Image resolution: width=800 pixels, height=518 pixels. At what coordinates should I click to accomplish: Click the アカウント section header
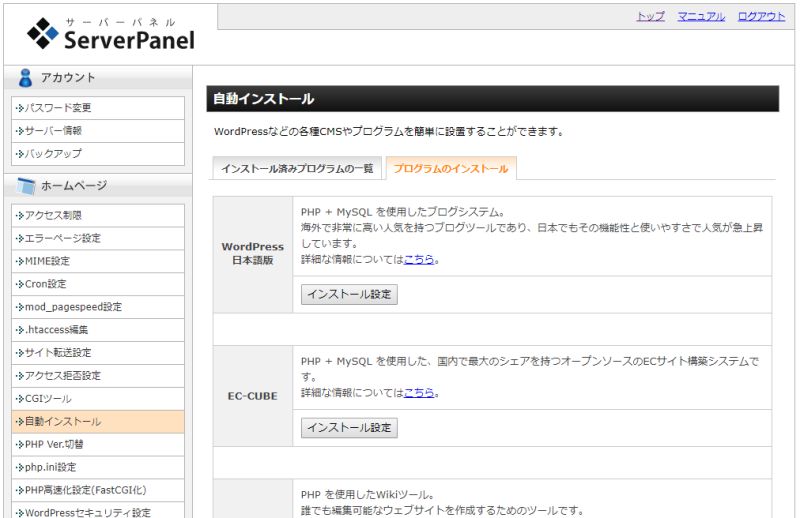tap(98, 78)
